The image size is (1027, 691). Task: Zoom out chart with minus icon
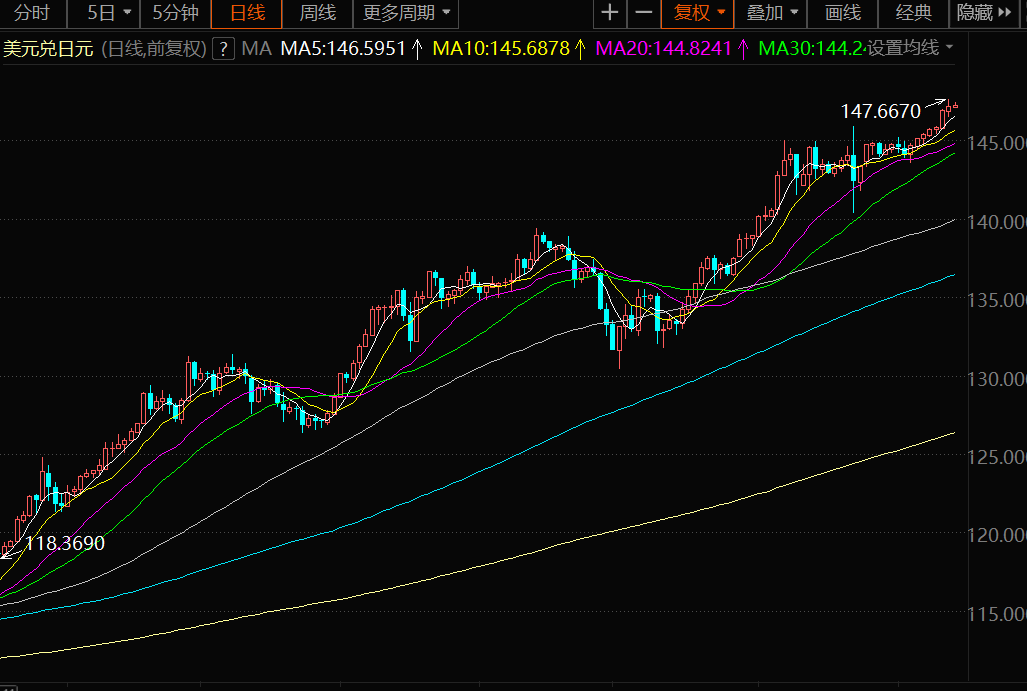click(644, 12)
